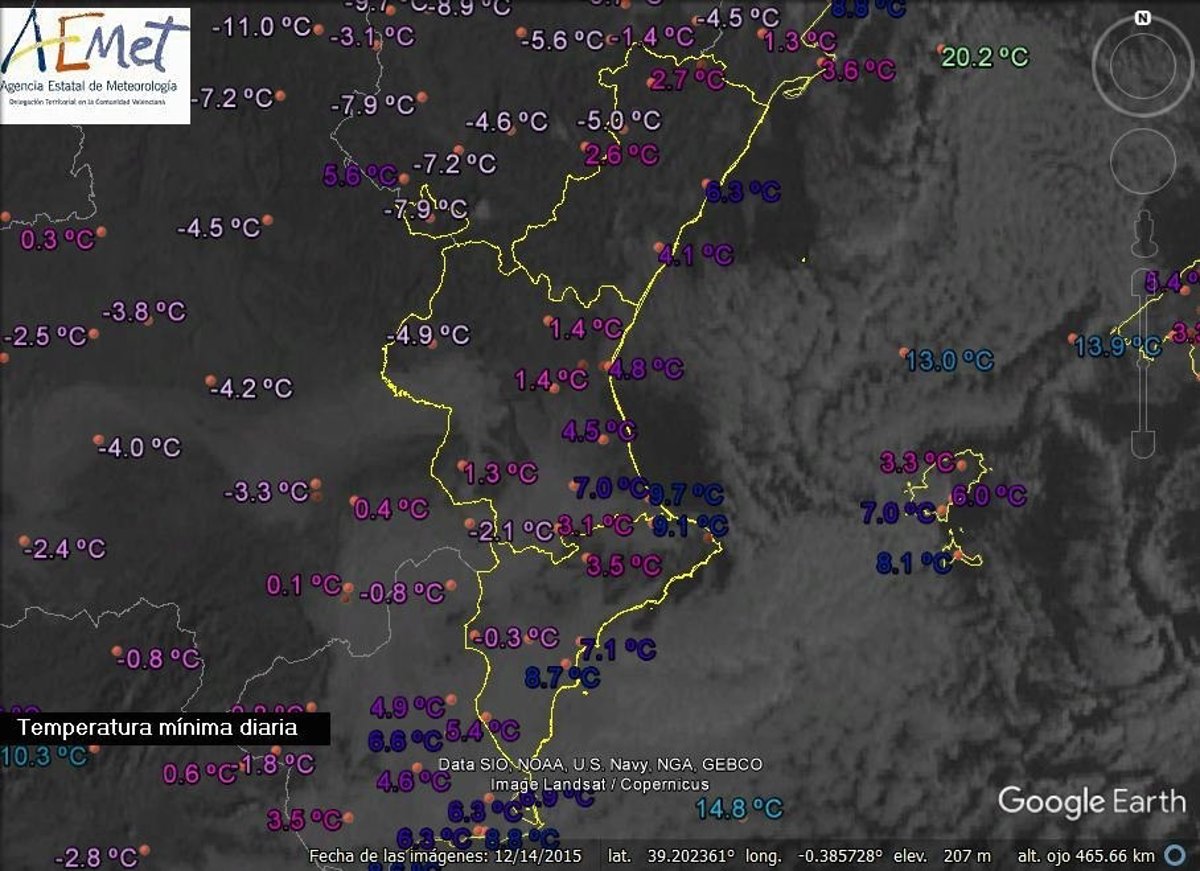This screenshot has width=1200, height=871.
Task: Click the AEMet logo overlay
Action: point(95,65)
